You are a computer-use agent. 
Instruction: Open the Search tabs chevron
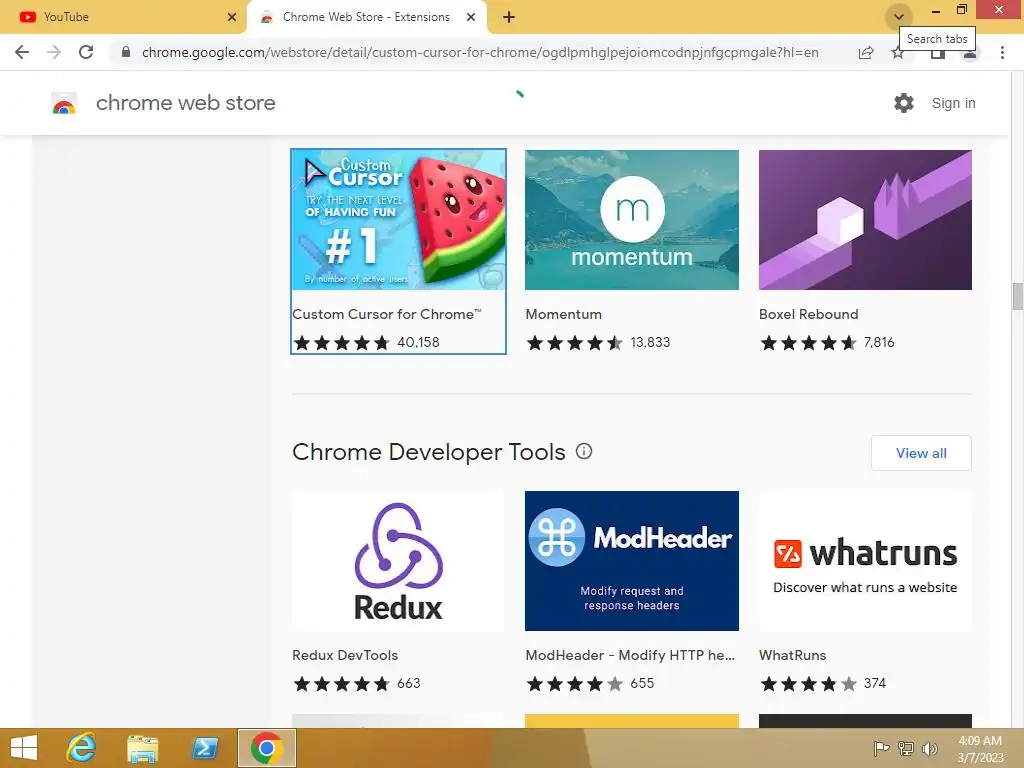pyautogui.click(x=899, y=16)
